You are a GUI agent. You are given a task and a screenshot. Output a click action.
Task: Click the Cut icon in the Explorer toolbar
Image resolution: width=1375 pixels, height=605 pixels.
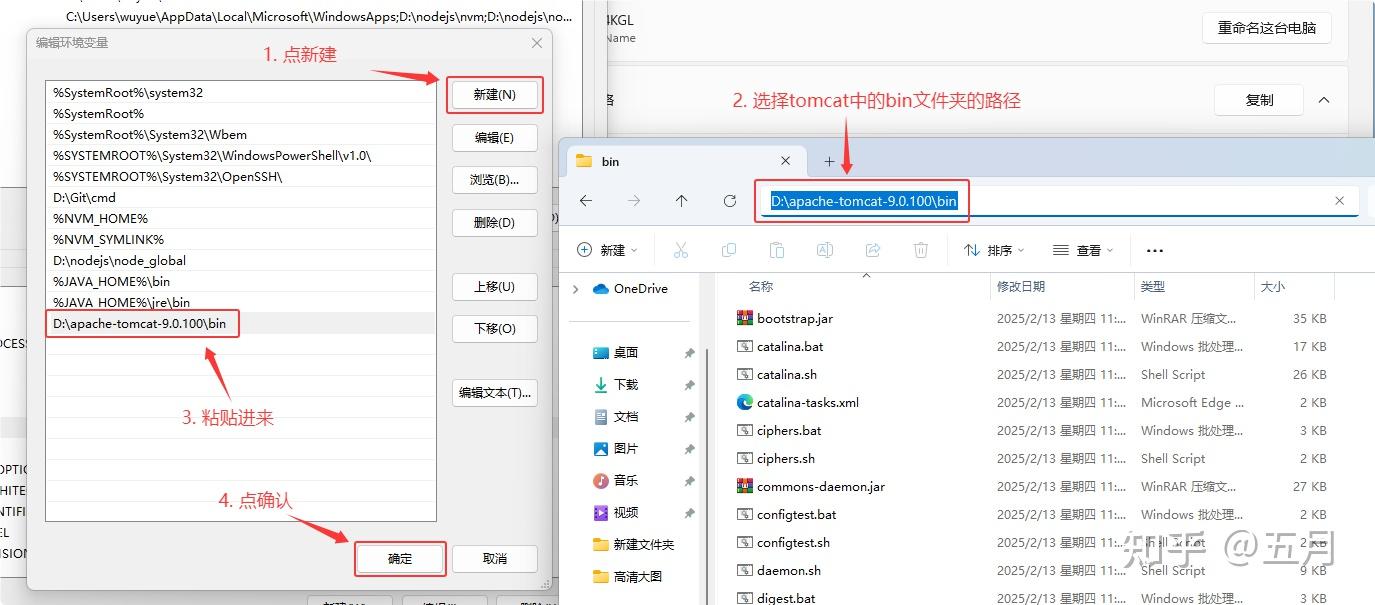(680, 250)
